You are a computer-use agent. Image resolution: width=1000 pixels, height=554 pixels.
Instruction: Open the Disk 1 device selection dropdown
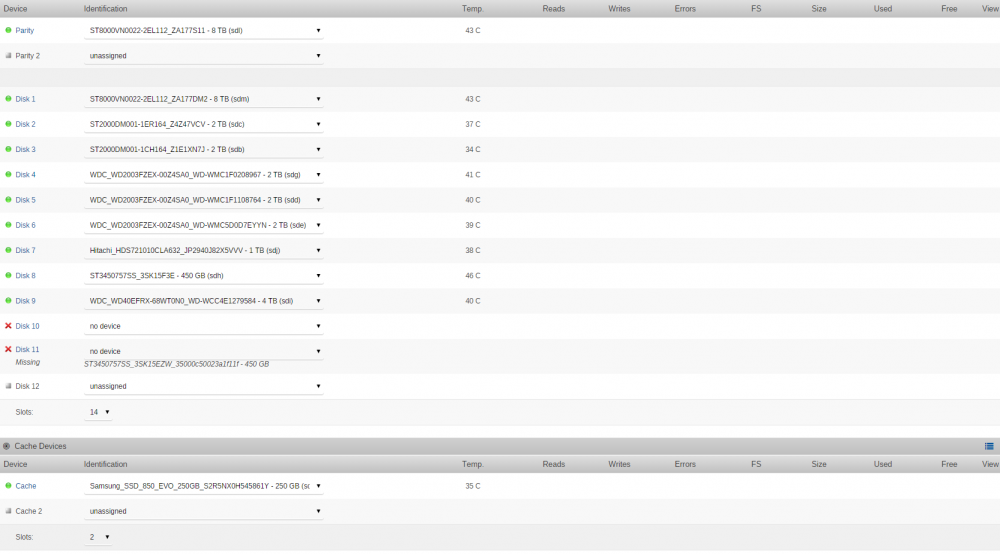(x=204, y=99)
